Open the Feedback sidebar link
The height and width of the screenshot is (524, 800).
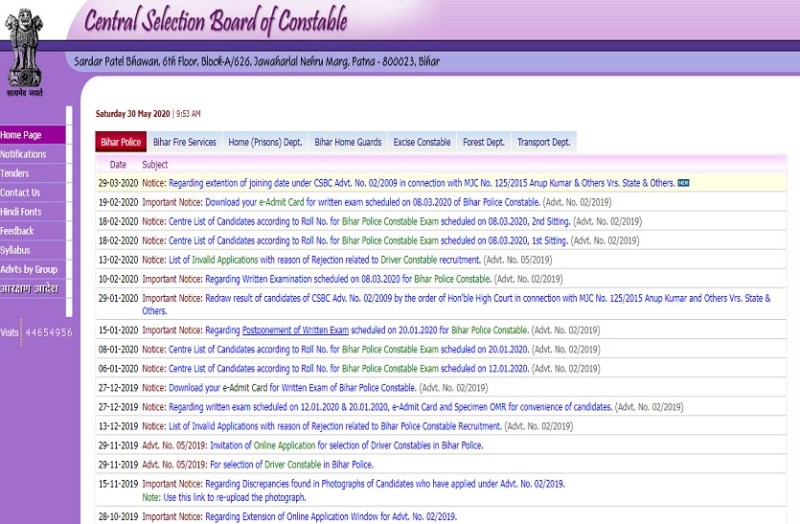point(17,231)
